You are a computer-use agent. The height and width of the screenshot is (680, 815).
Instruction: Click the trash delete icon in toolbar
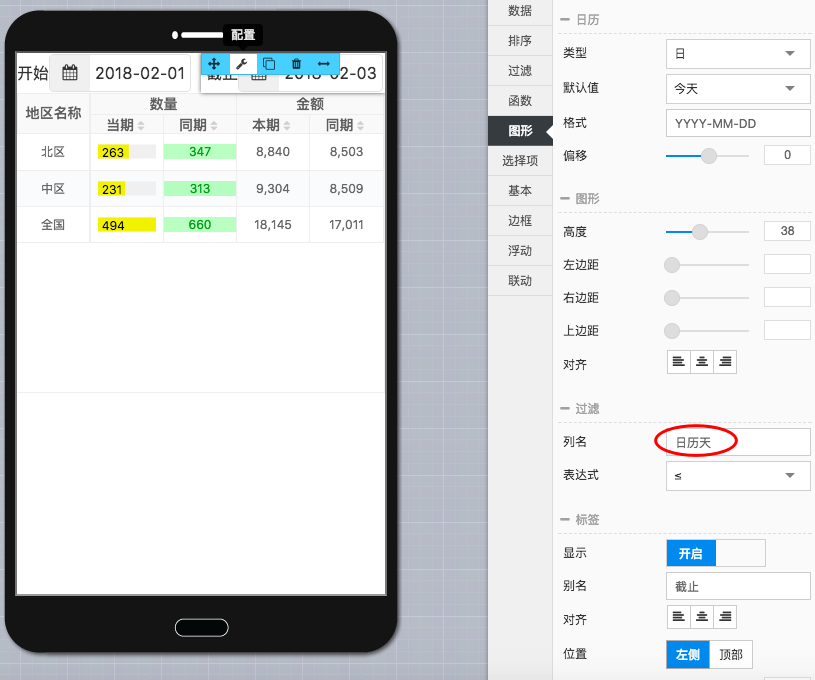tap(296, 64)
